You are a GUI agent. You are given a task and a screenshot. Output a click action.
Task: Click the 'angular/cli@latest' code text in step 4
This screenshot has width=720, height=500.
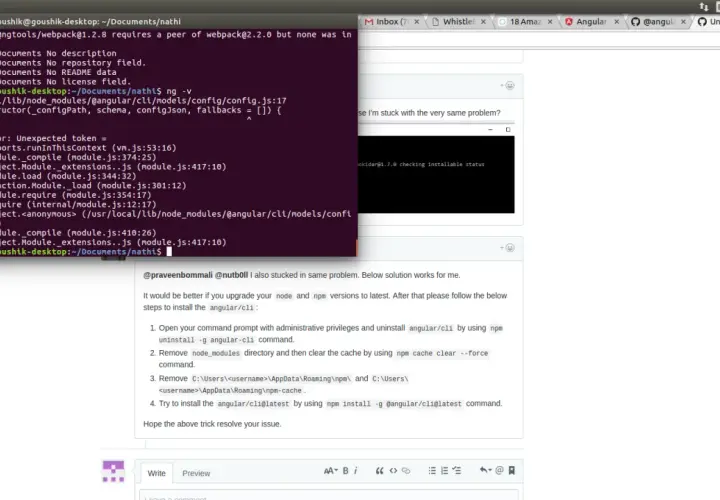point(253,404)
